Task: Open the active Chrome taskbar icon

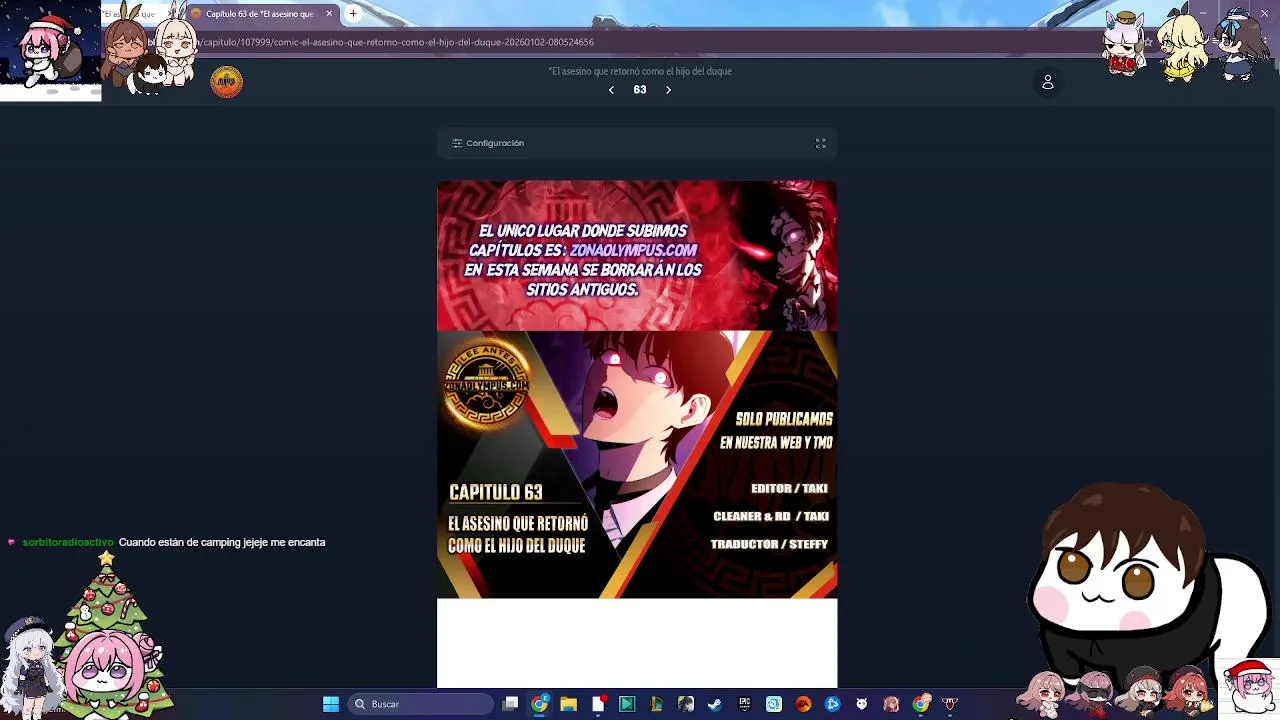Action: 540,704
